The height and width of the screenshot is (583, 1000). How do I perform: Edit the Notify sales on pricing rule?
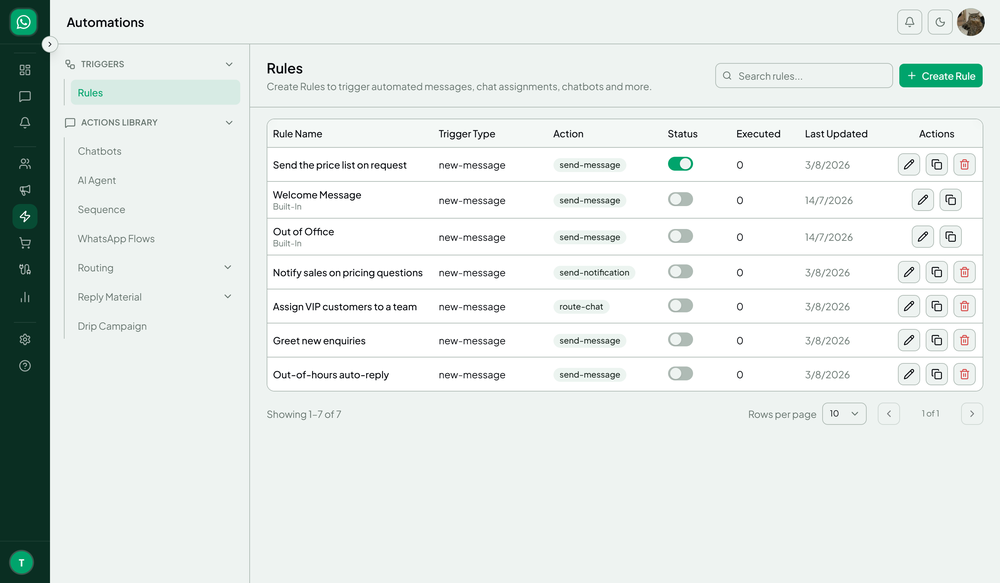pos(909,272)
